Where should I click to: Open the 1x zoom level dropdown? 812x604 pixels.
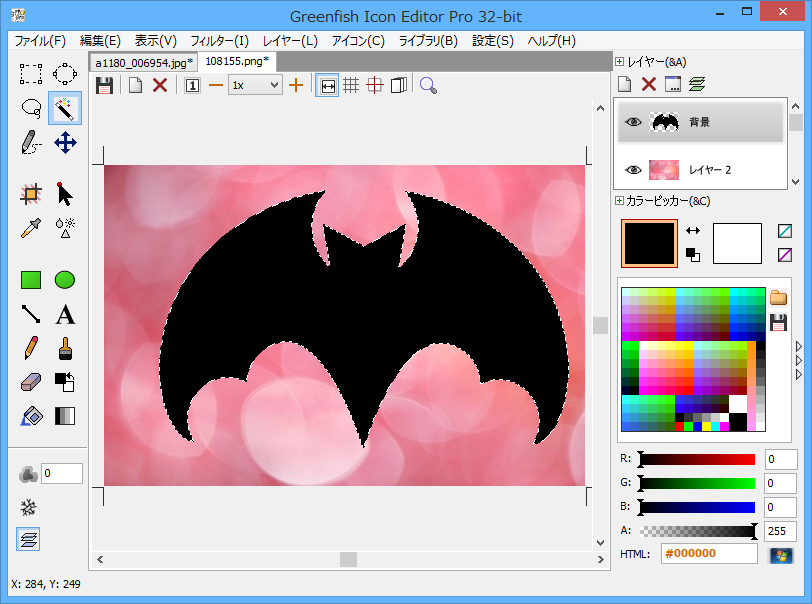[255, 85]
